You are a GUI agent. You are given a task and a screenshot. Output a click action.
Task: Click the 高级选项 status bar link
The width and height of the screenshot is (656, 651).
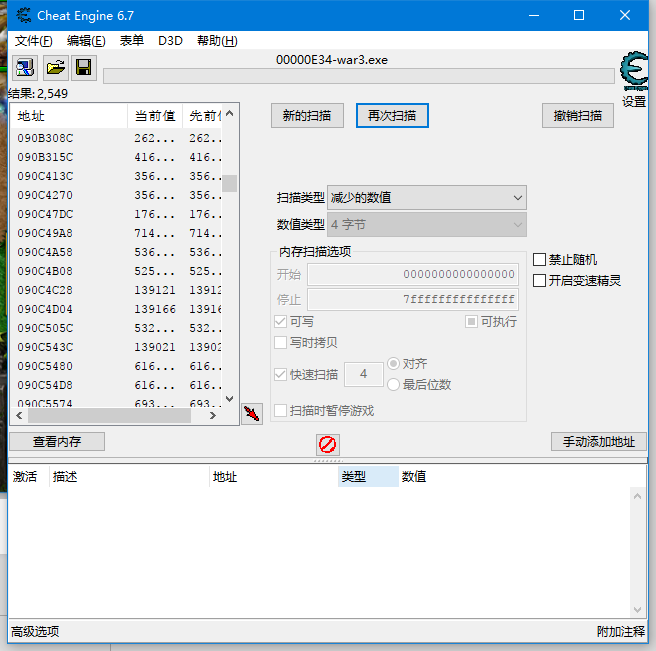35,631
